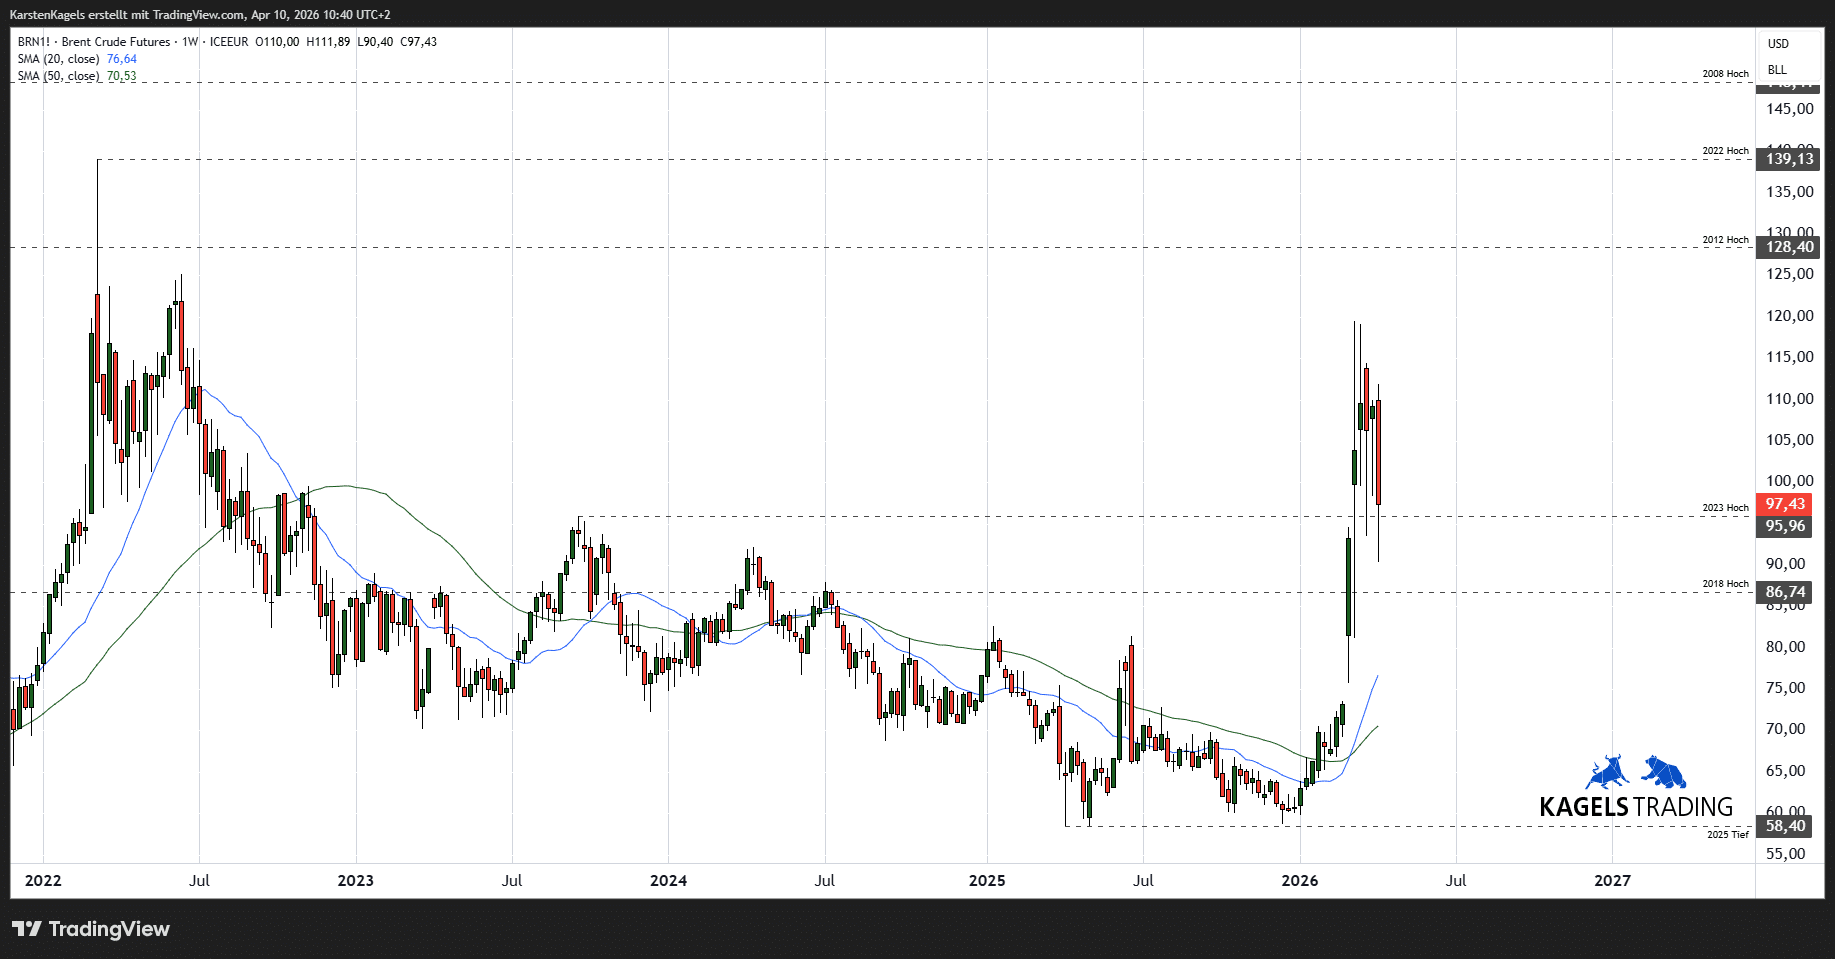Click the 58,40 price level tag
Screen dimensions: 1835x959
[x=1785, y=826]
